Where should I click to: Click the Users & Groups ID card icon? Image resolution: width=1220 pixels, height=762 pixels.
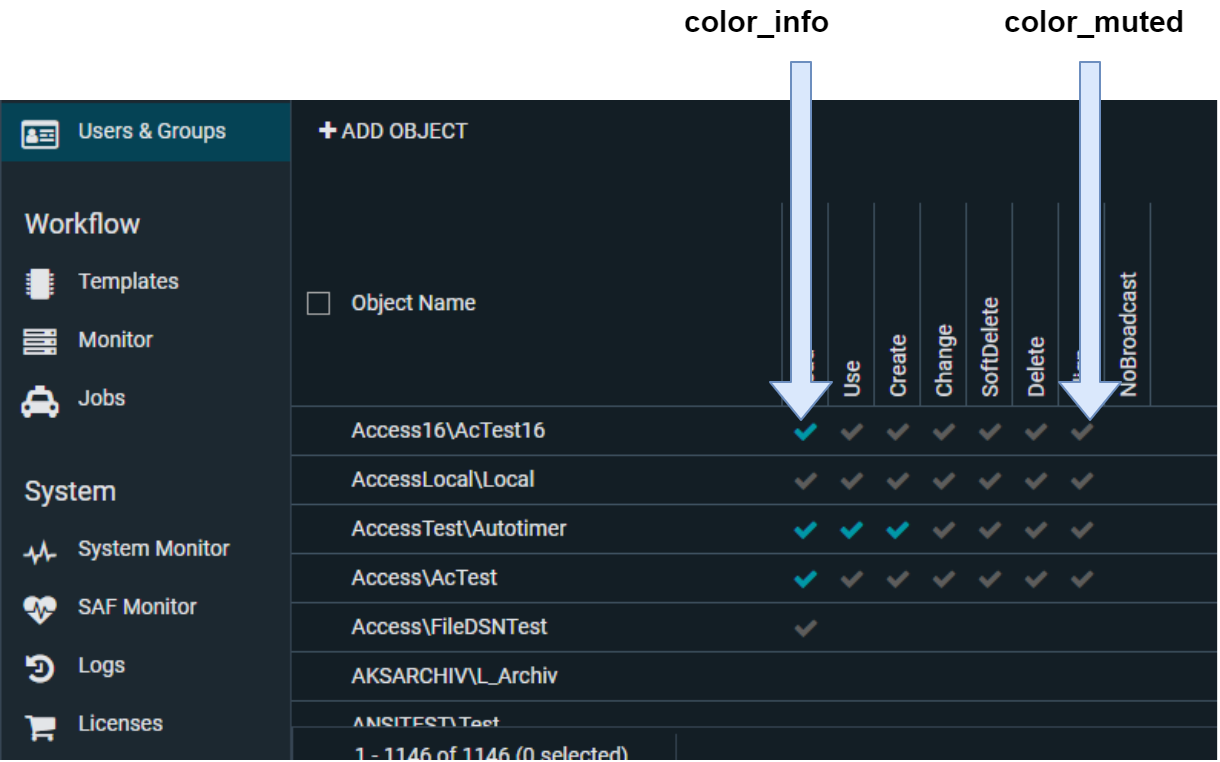[39, 133]
